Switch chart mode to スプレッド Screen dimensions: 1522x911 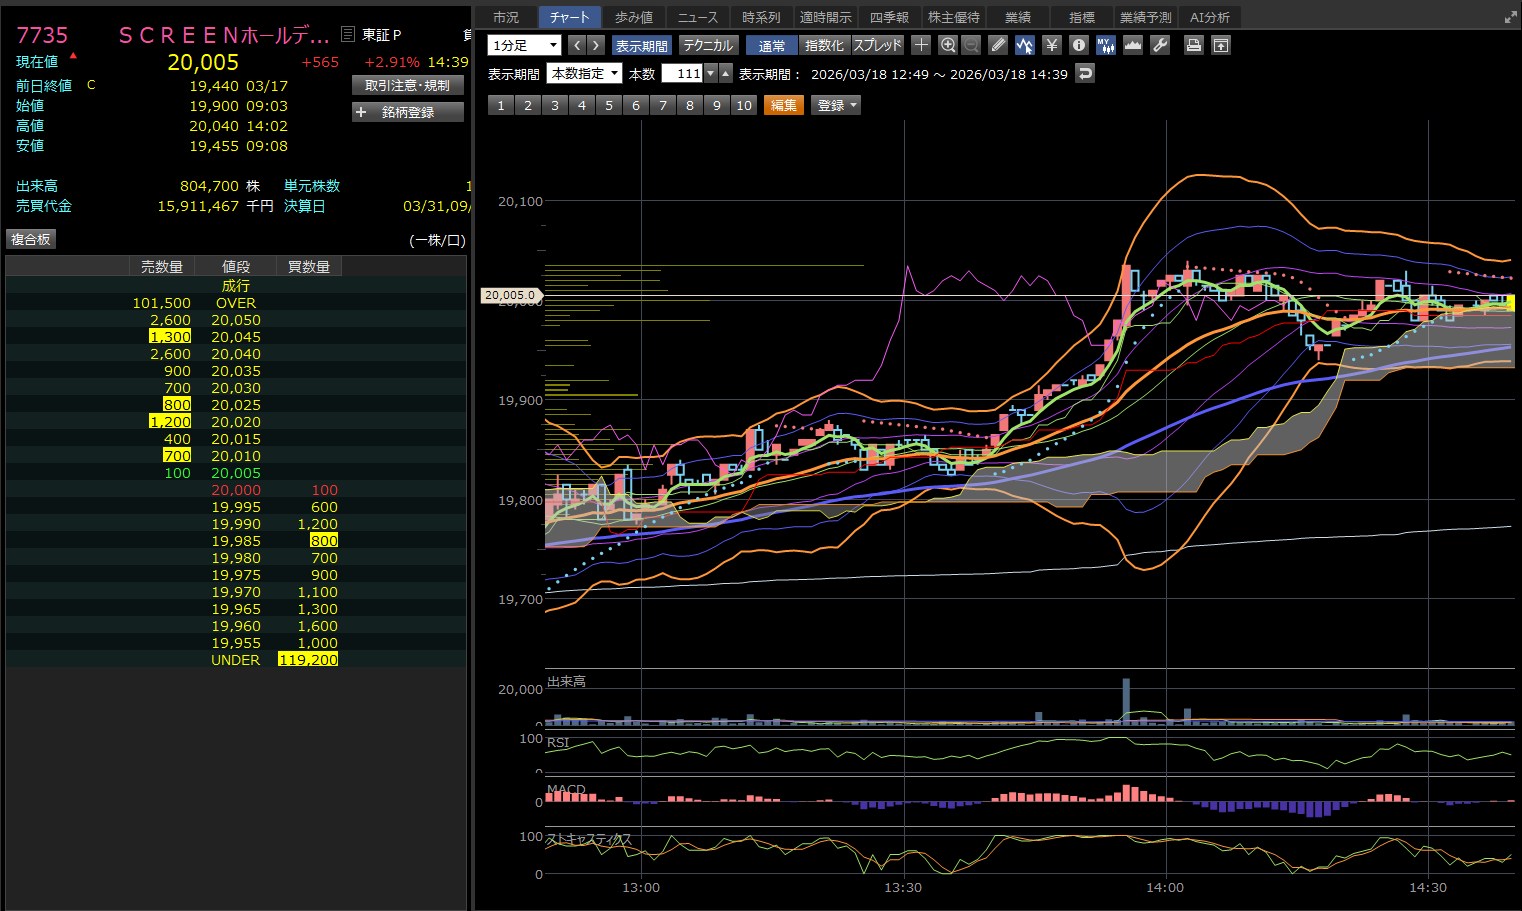pyautogui.click(x=877, y=45)
